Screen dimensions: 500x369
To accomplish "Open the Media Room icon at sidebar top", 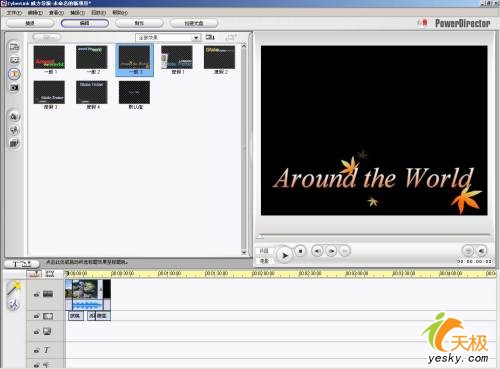I will tap(14, 47).
